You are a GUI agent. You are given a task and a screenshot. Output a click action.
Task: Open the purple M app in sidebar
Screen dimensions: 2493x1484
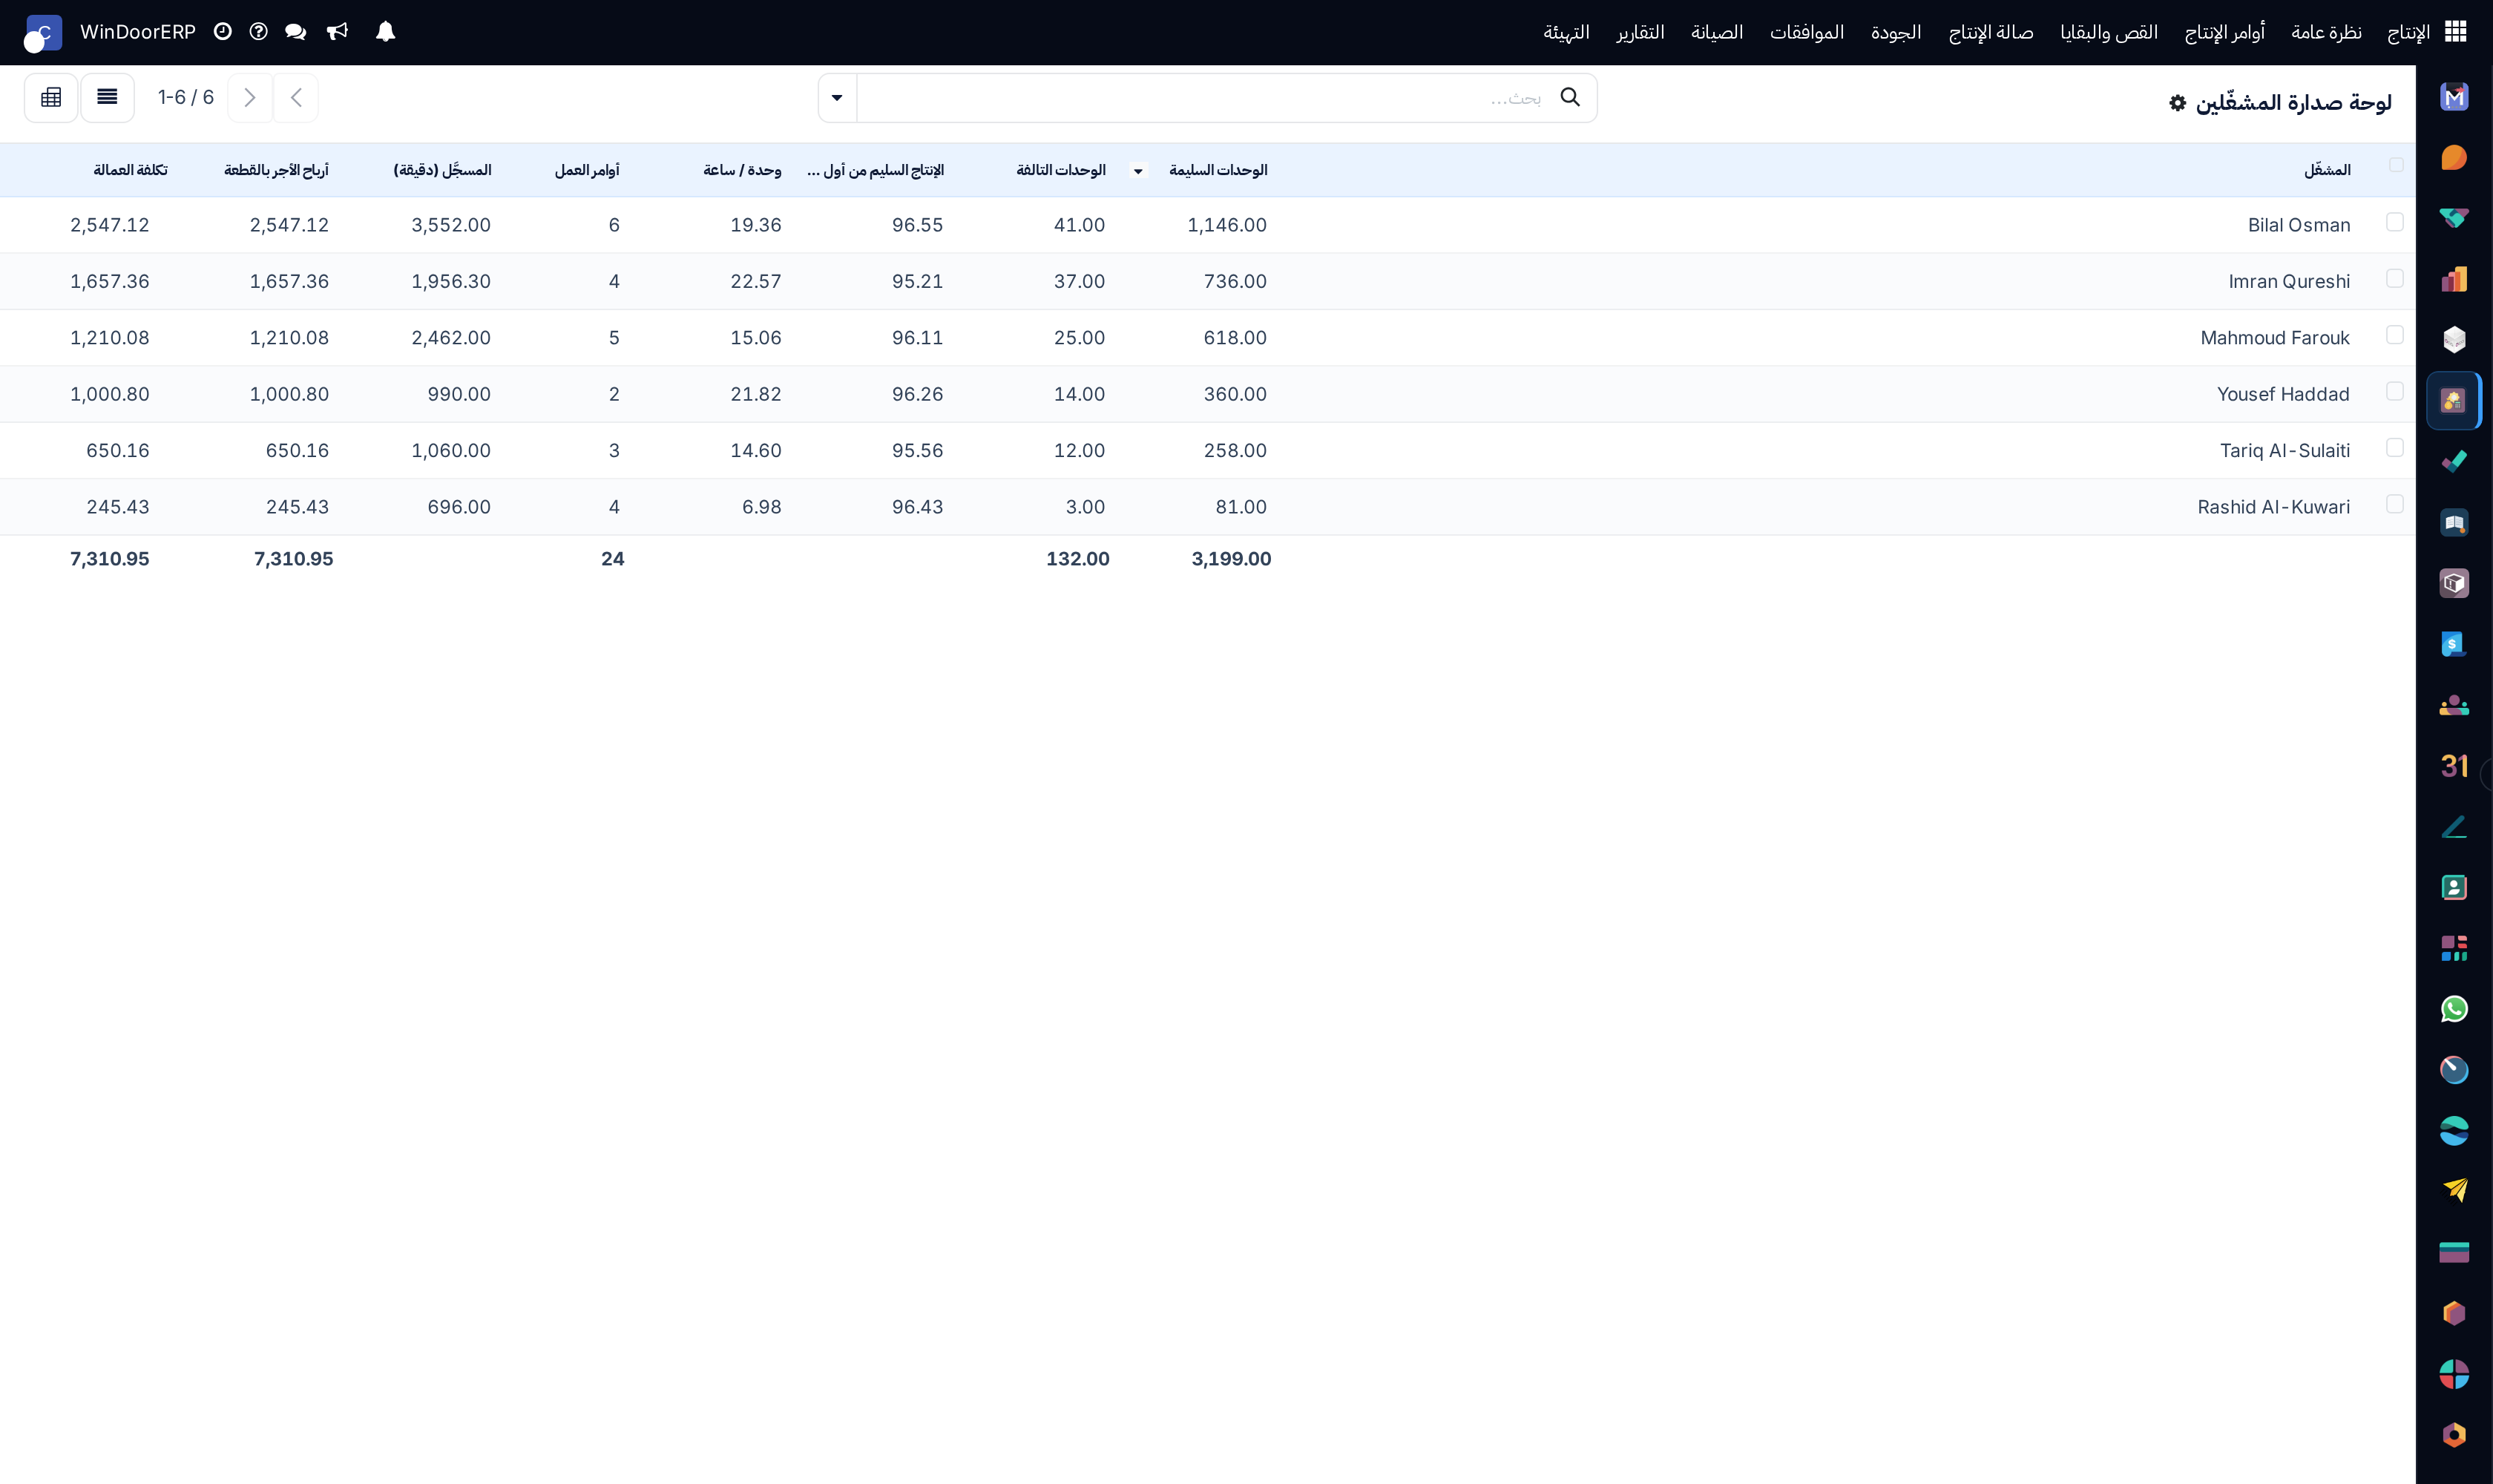pyautogui.click(x=2454, y=97)
